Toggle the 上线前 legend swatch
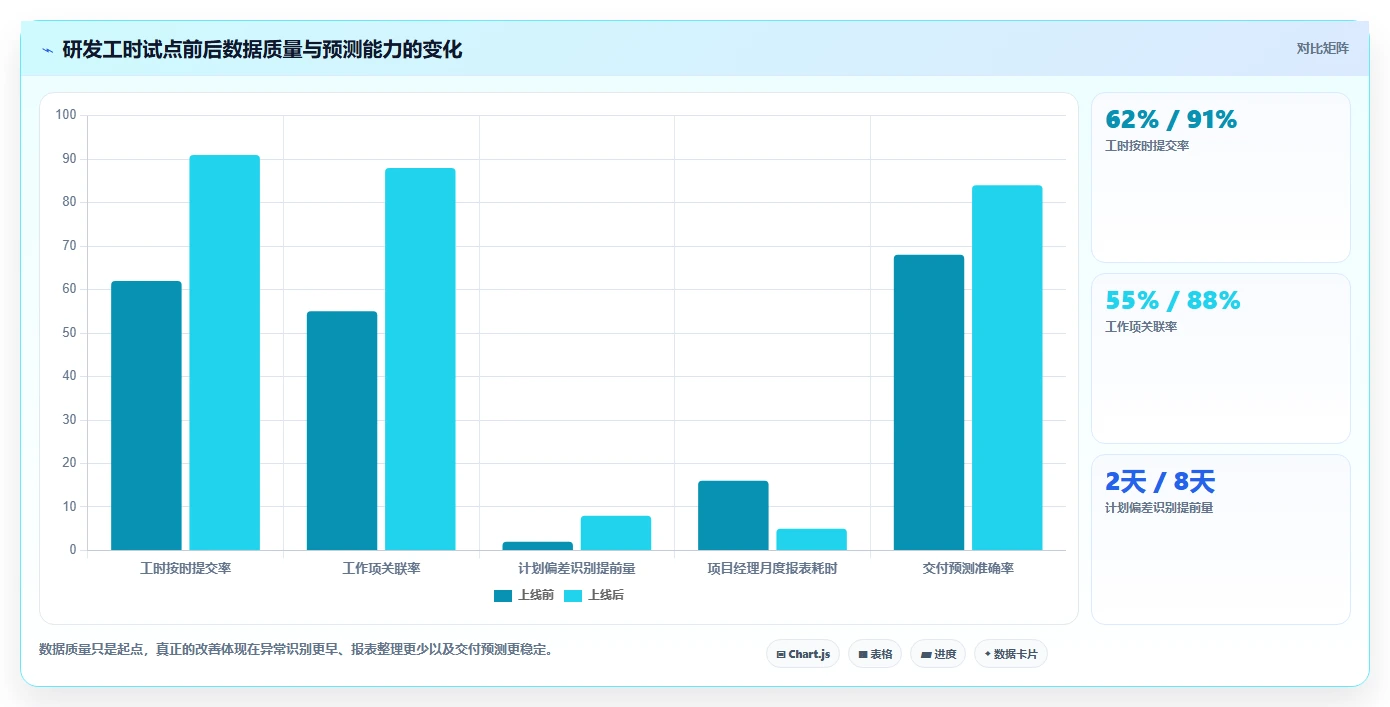The height and width of the screenshot is (707, 1390). [503, 596]
